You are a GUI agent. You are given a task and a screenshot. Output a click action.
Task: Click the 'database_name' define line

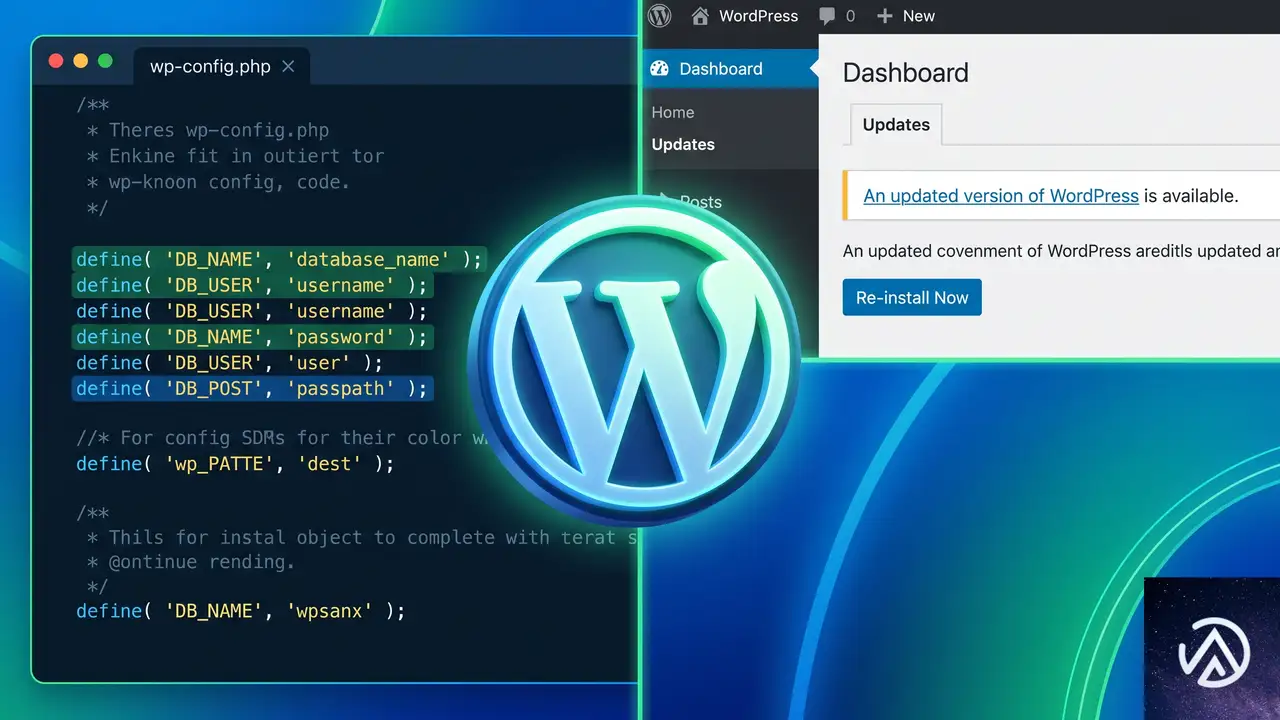click(x=279, y=260)
